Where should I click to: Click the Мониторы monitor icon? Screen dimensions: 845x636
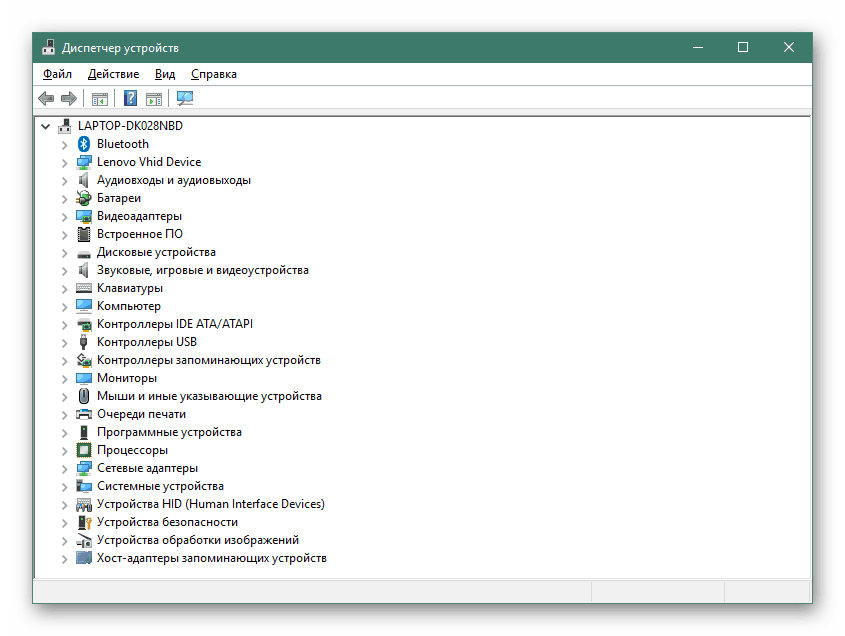coord(83,377)
